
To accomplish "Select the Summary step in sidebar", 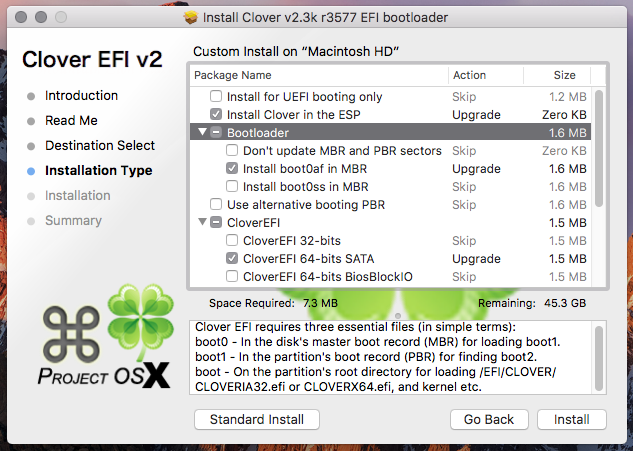I will coord(73,221).
